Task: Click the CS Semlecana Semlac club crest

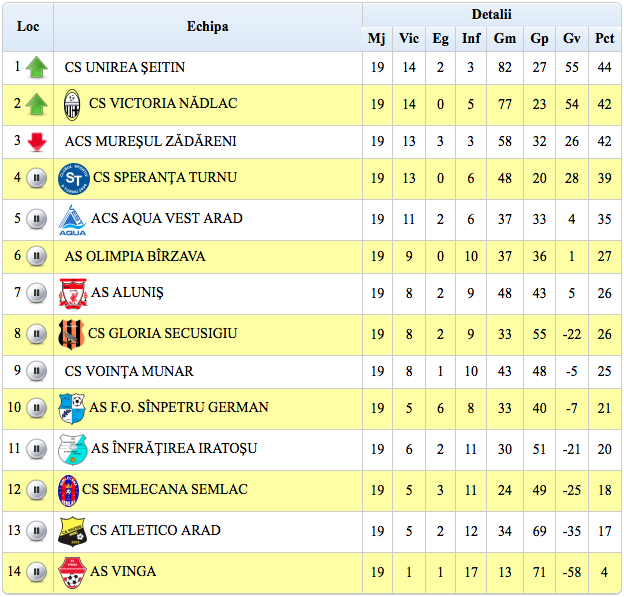Action: tap(68, 490)
